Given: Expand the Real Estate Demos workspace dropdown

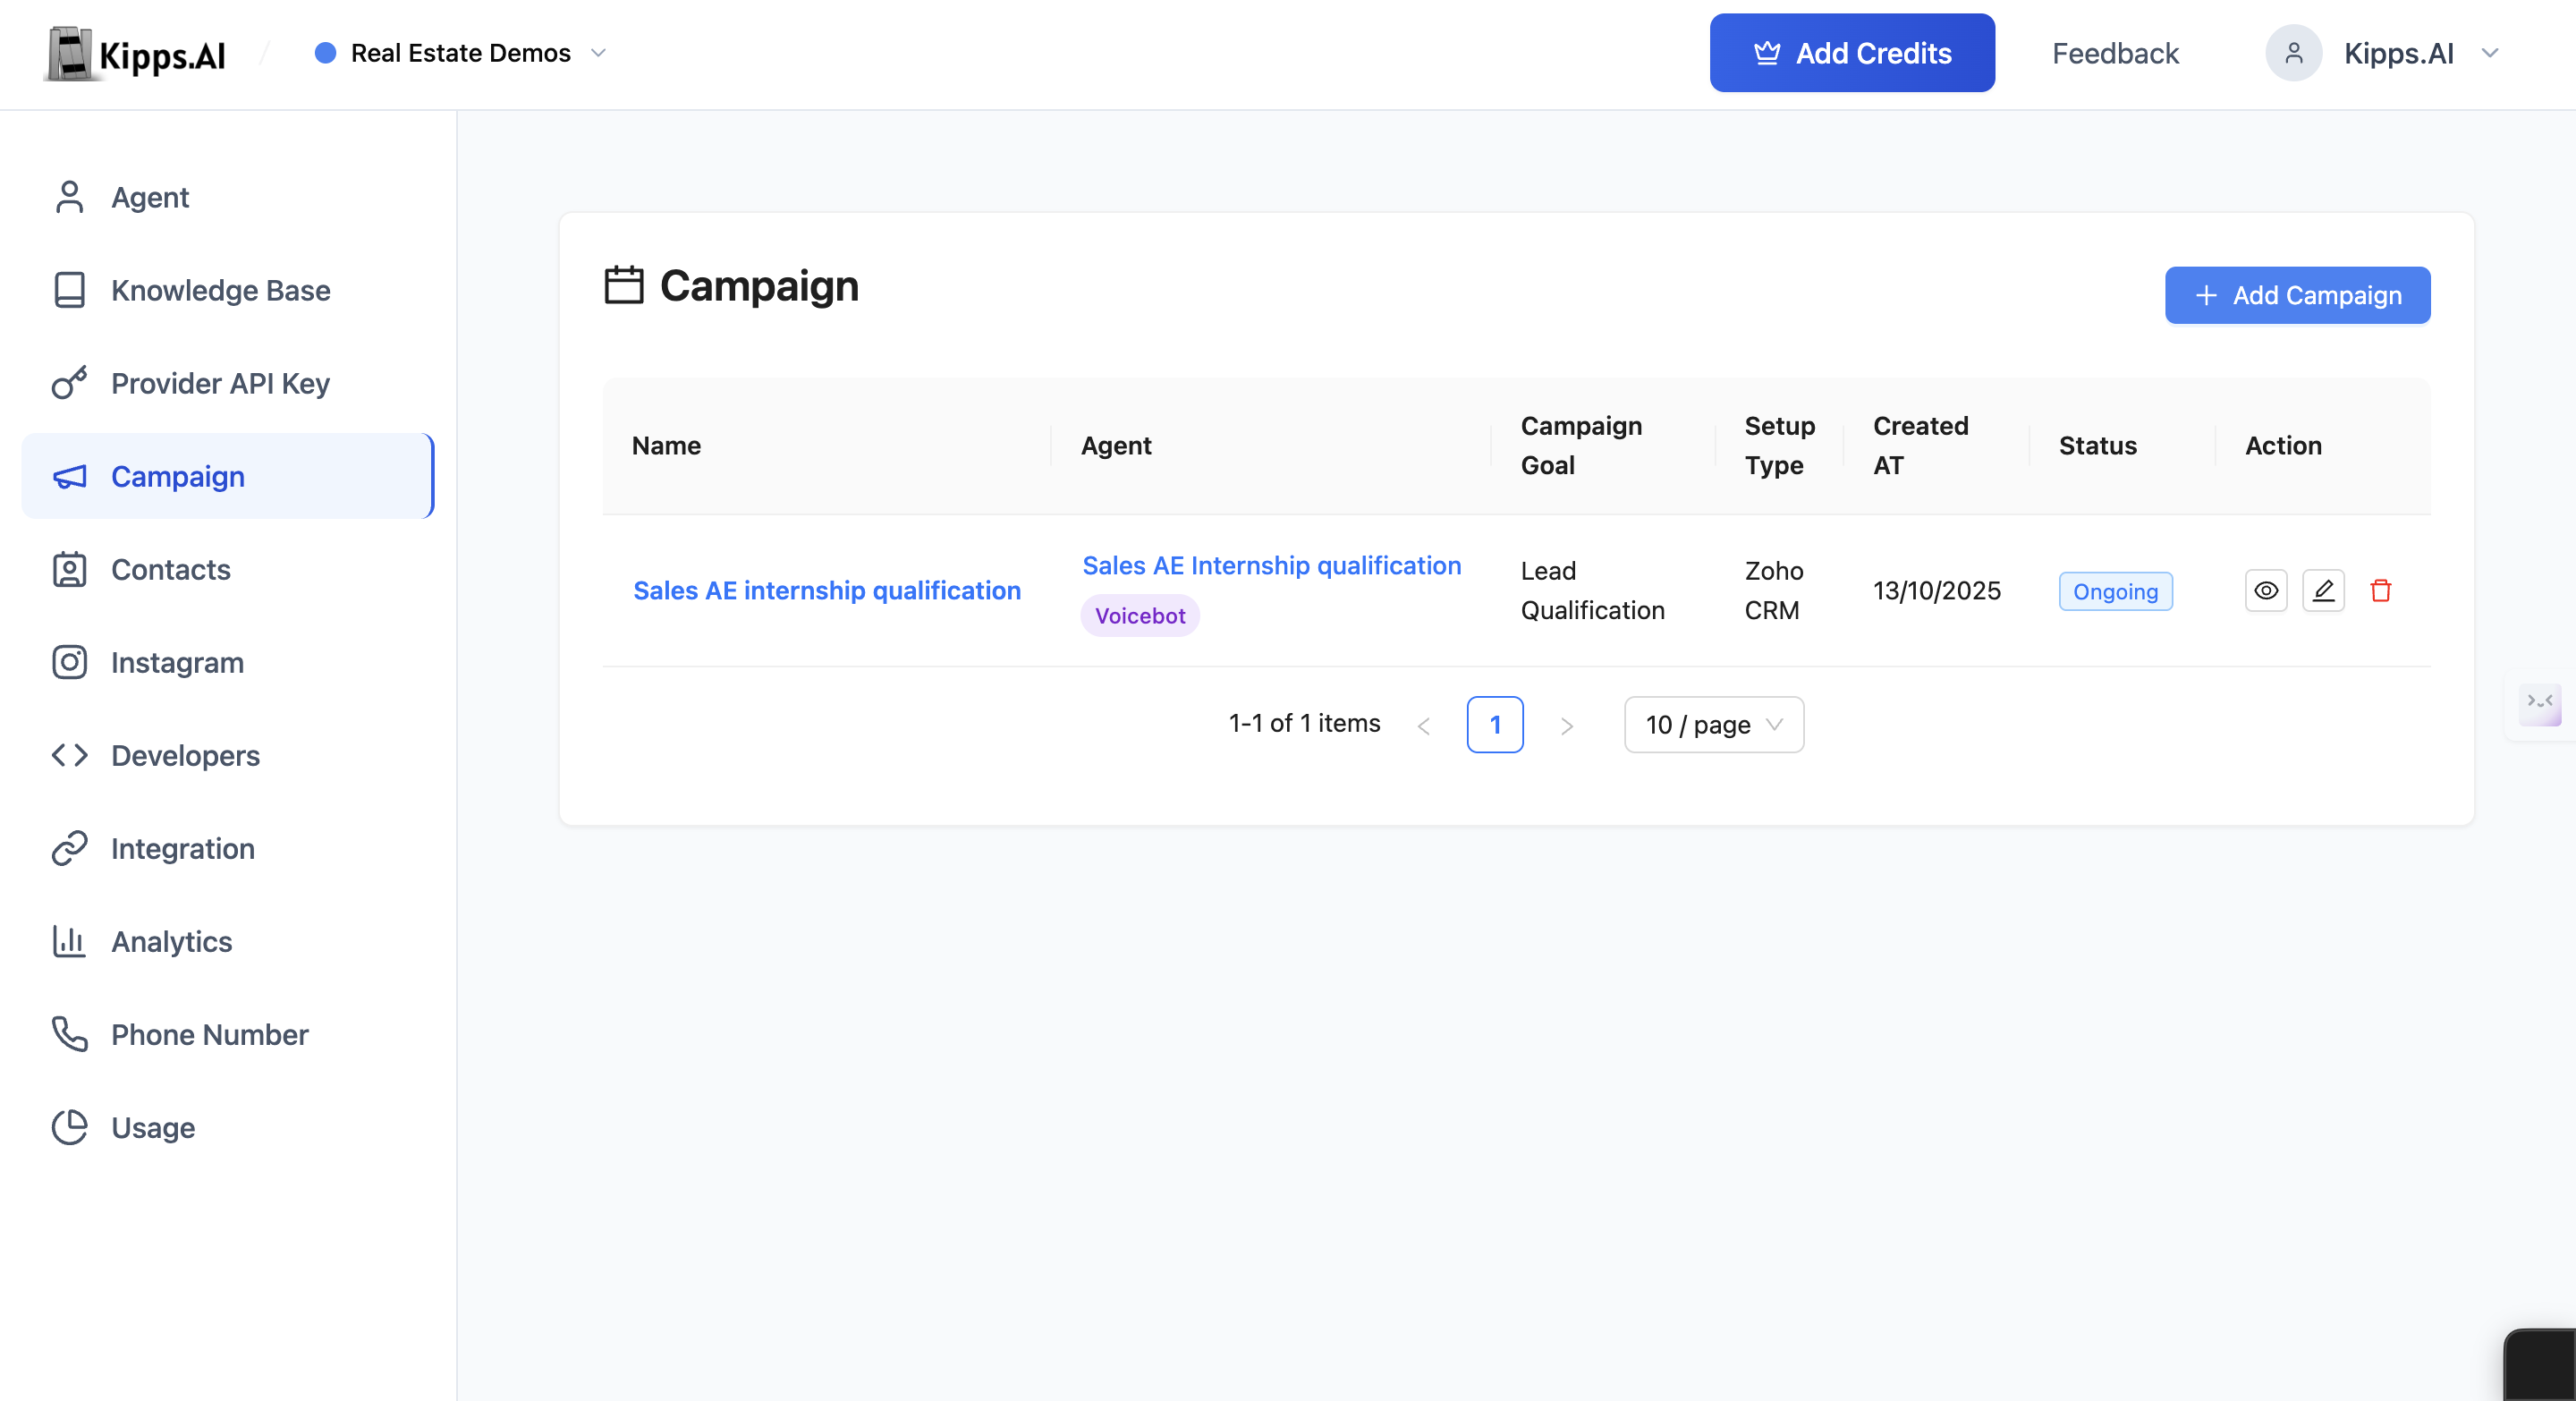Looking at the screenshot, I should click(461, 53).
